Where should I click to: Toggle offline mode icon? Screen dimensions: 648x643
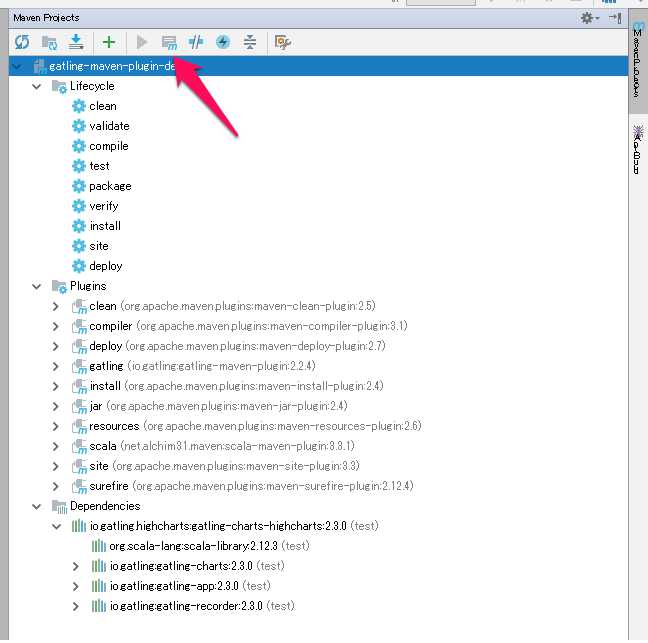195,42
